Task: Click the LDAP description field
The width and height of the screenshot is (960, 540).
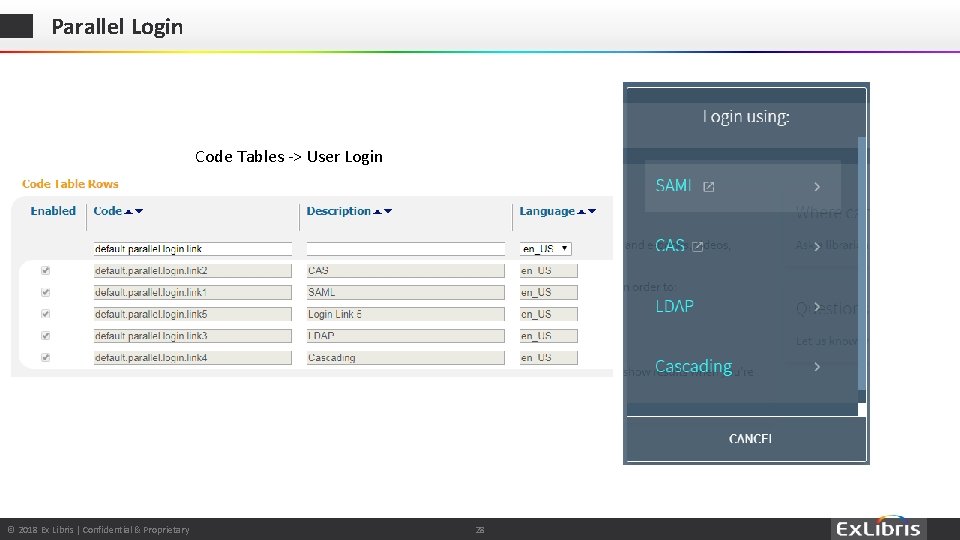Action: pyautogui.click(x=406, y=336)
